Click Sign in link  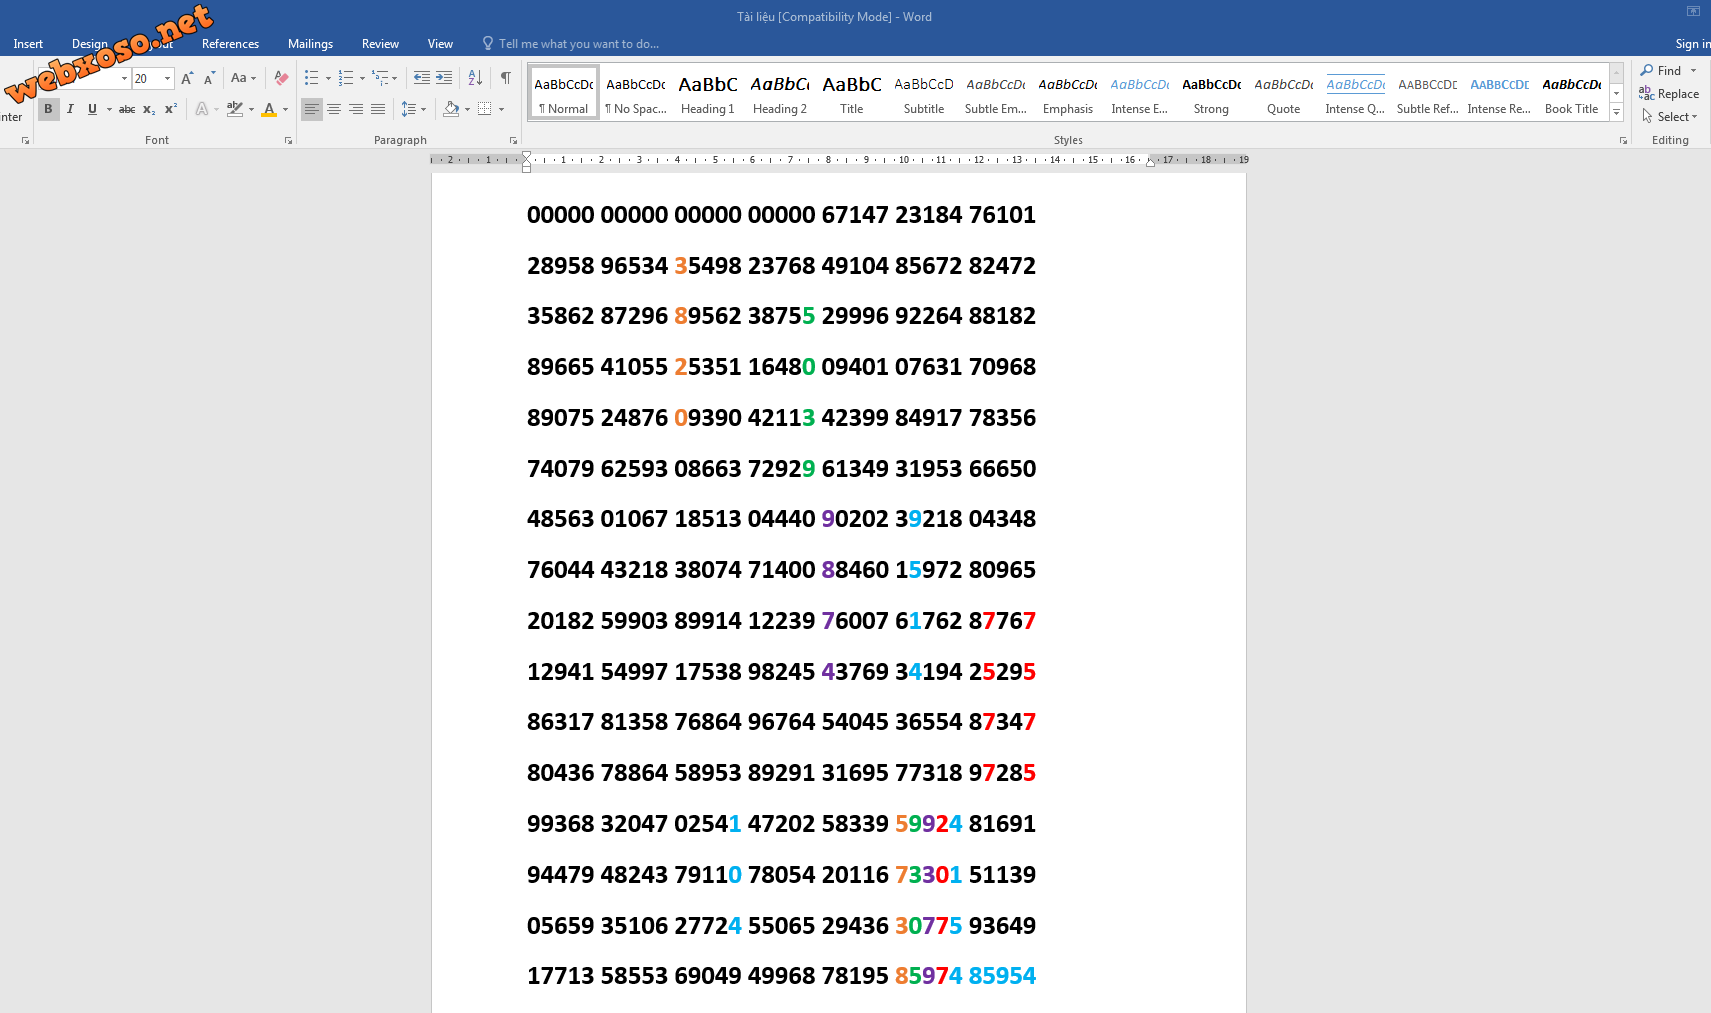coord(1693,44)
